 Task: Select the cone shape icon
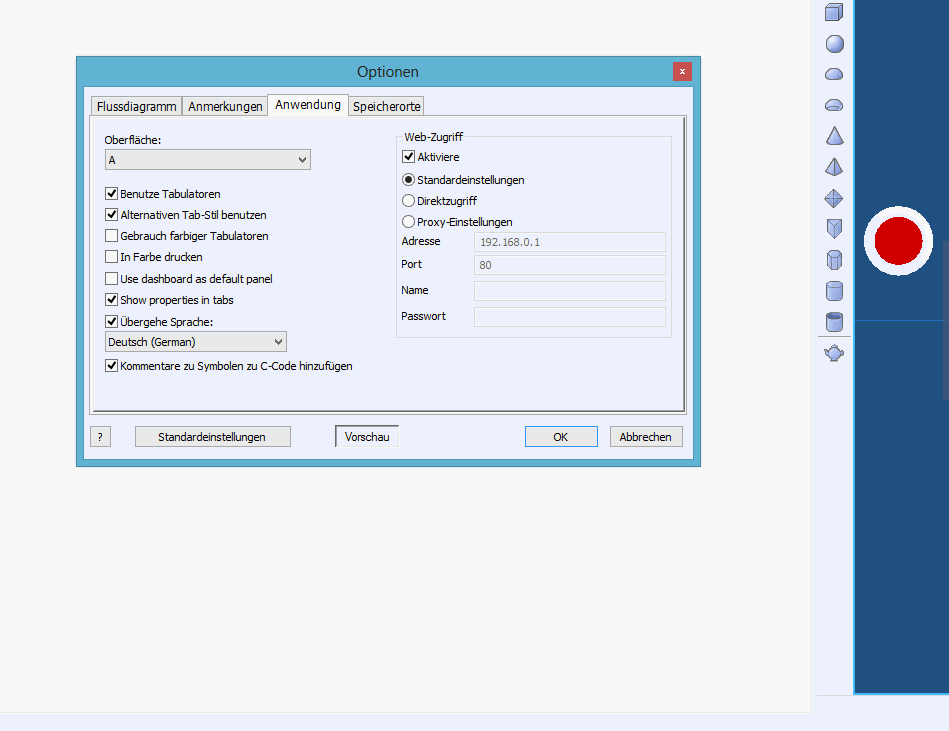(834, 136)
